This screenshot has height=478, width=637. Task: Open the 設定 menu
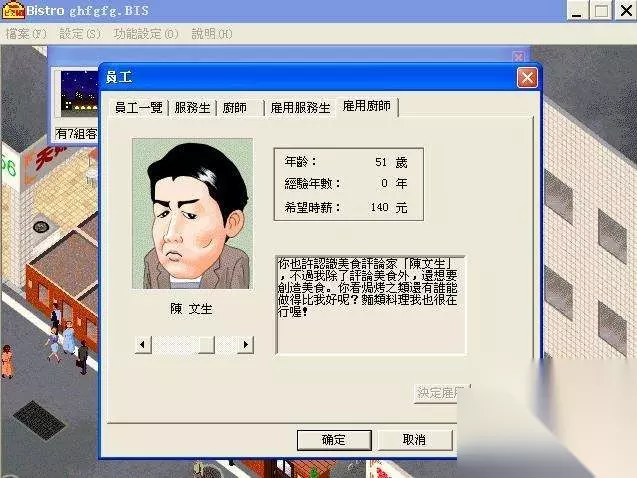[80, 34]
